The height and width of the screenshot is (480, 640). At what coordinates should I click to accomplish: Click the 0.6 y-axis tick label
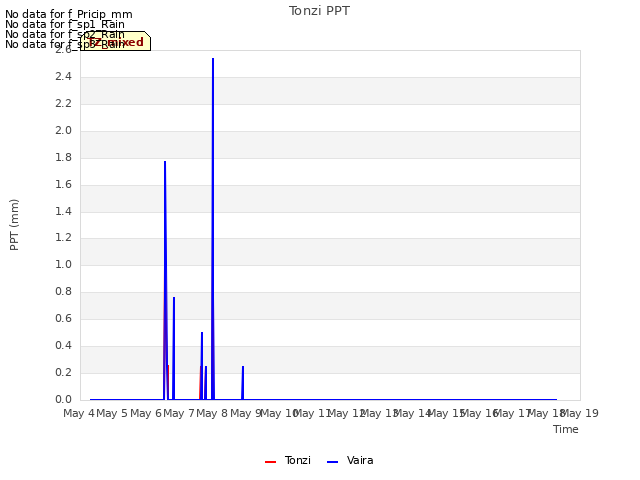[63, 318]
